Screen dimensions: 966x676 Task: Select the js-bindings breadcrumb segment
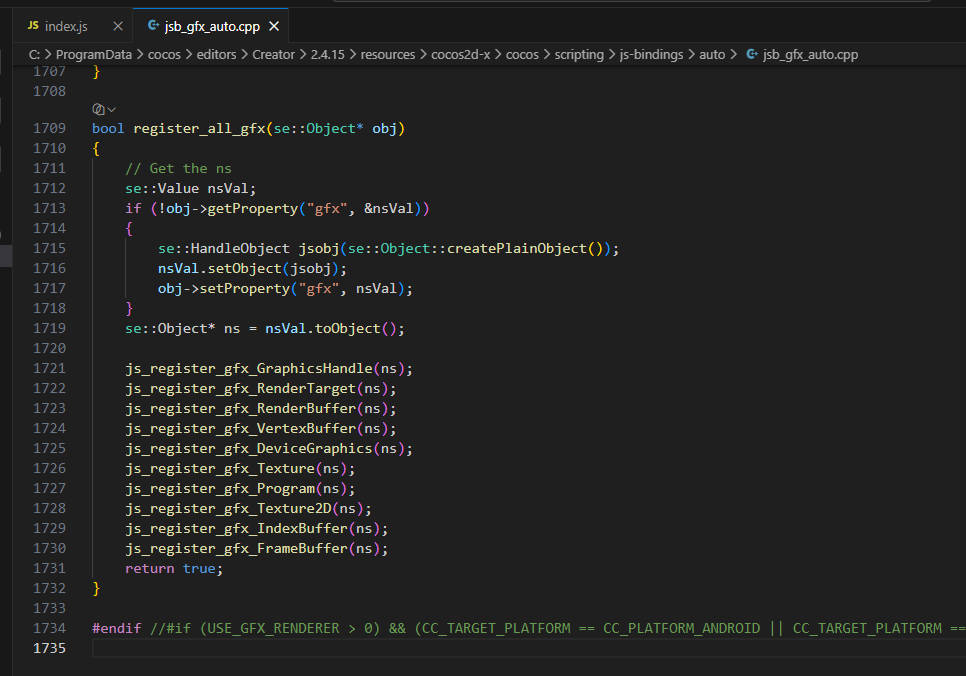(x=651, y=54)
